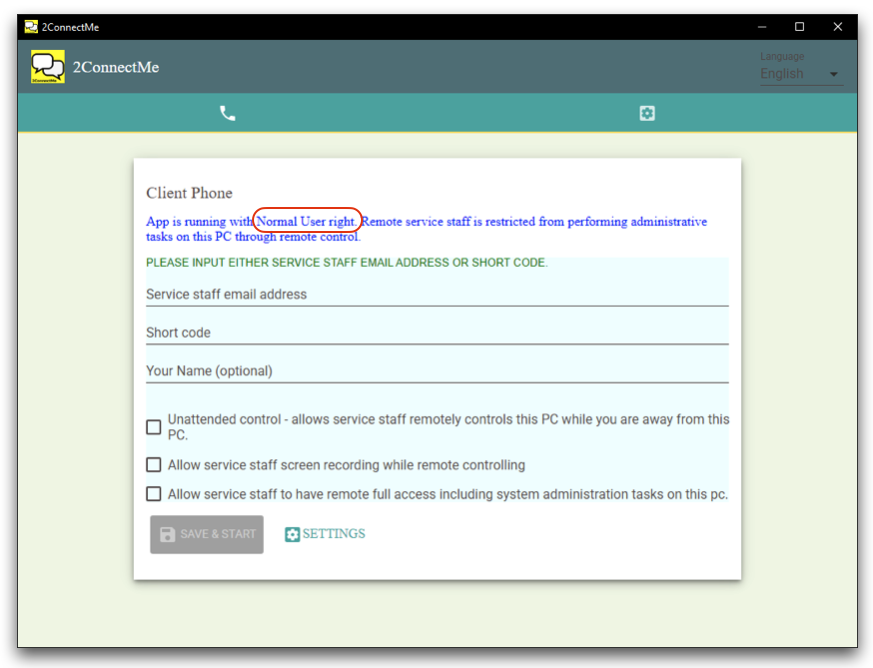Open the phone tab icon
Viewport: 873px width, 668px height.
(227, 114)
